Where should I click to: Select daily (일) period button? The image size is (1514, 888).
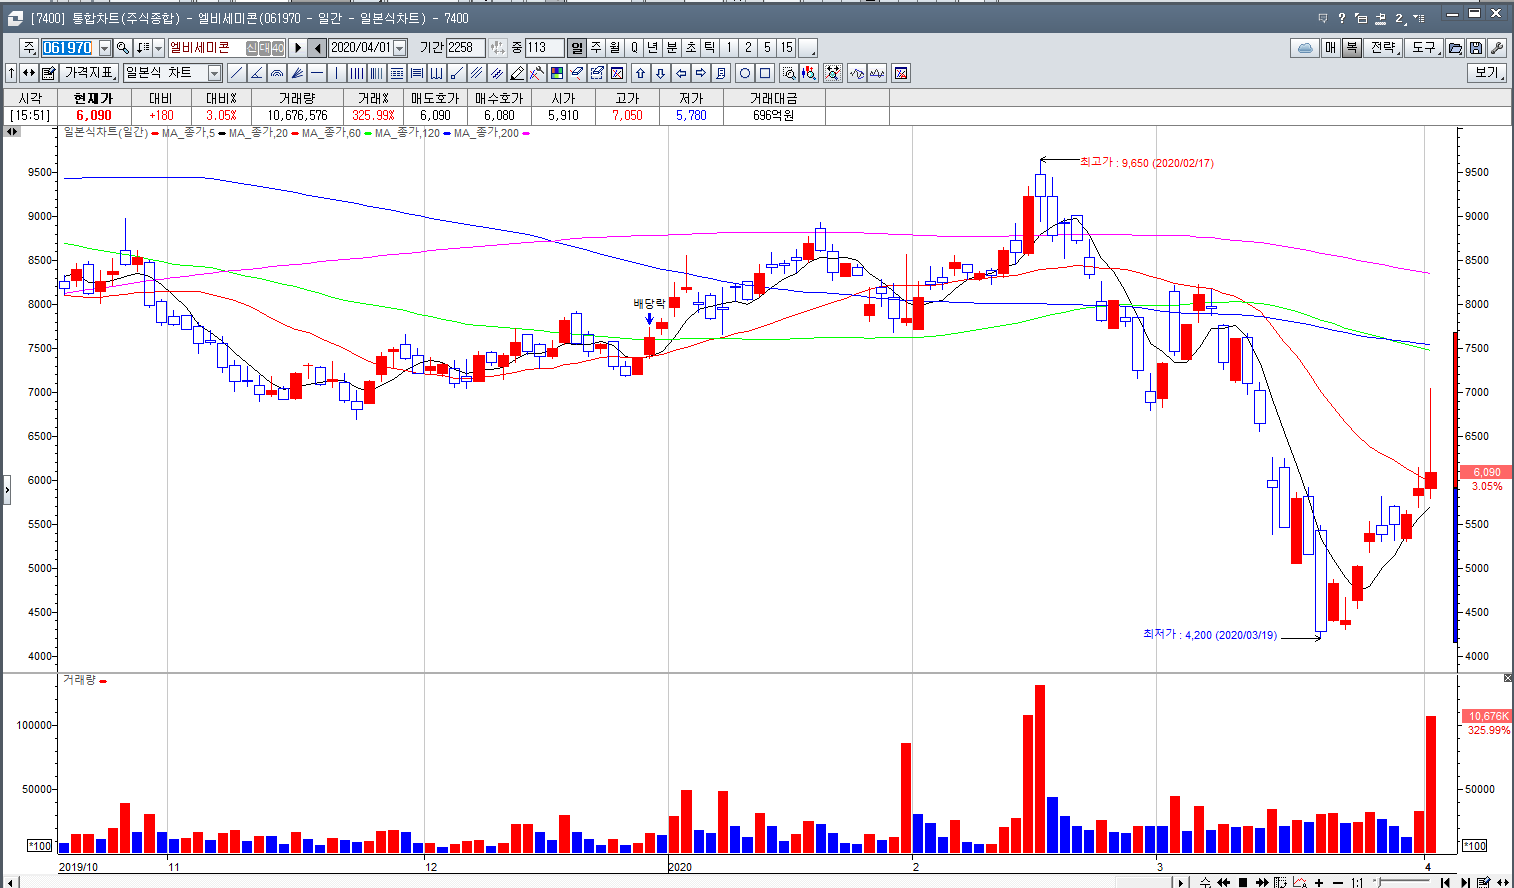pyautogui.click(x=577, y=48)
